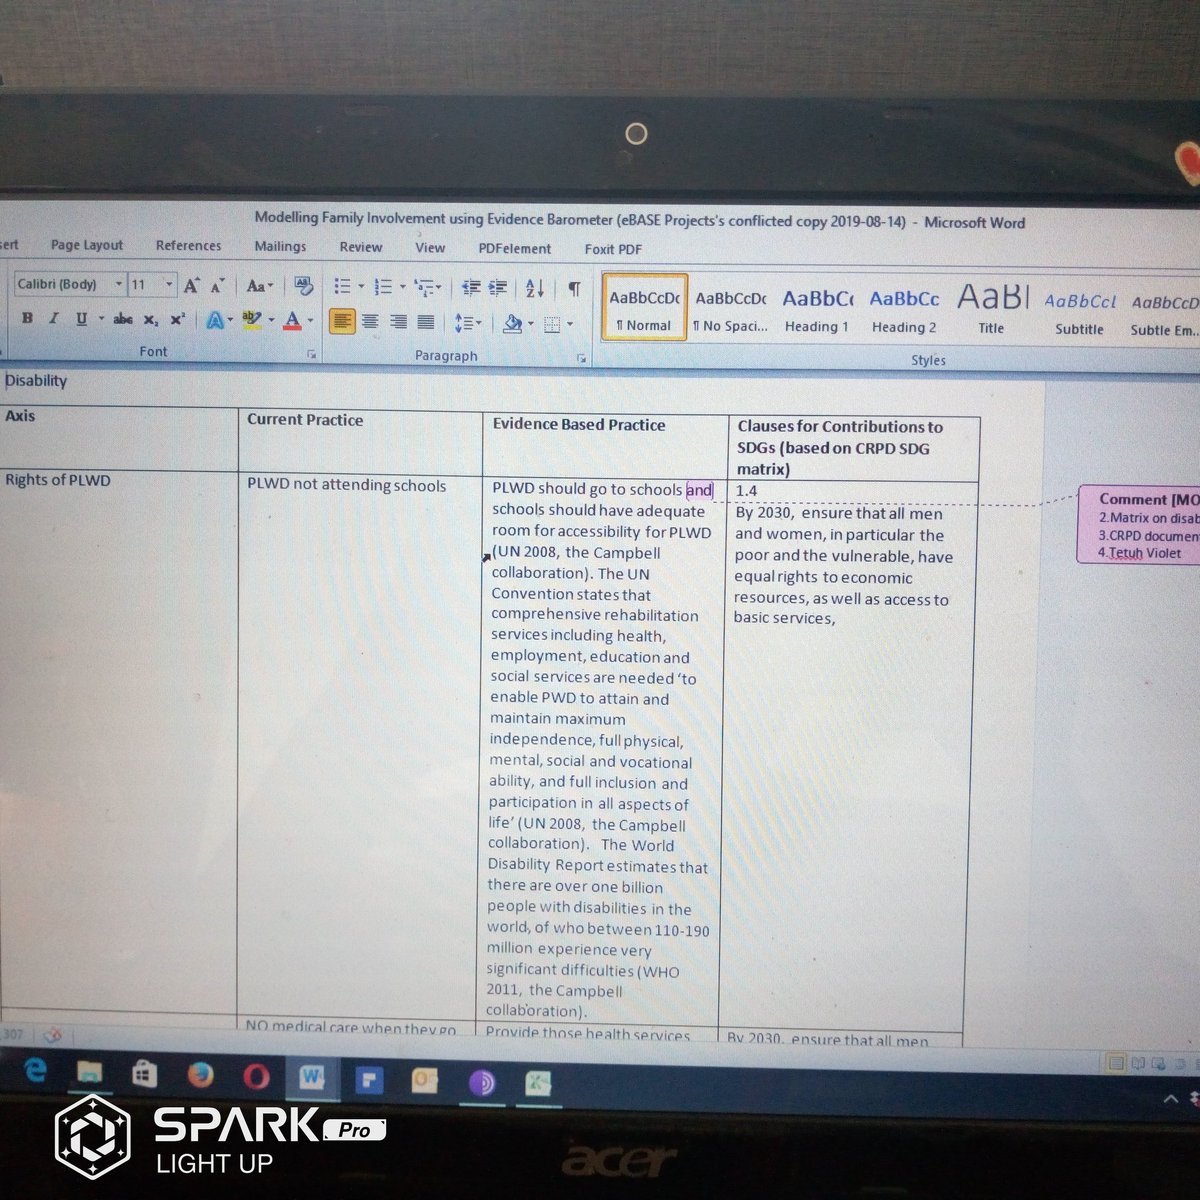Open View tab

click(430, 247)
